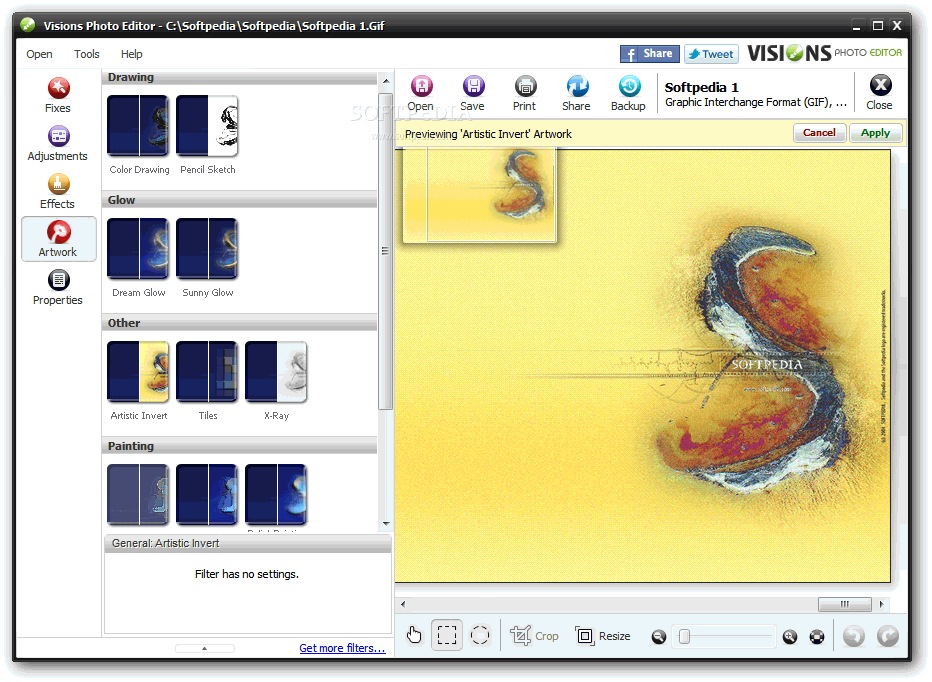Click the redo arrow button

coord(888,636)
